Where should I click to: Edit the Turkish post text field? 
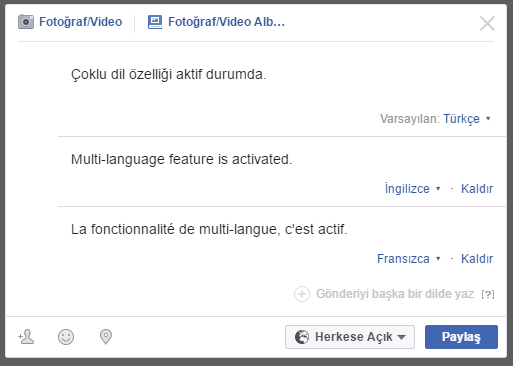coord(169,74)
